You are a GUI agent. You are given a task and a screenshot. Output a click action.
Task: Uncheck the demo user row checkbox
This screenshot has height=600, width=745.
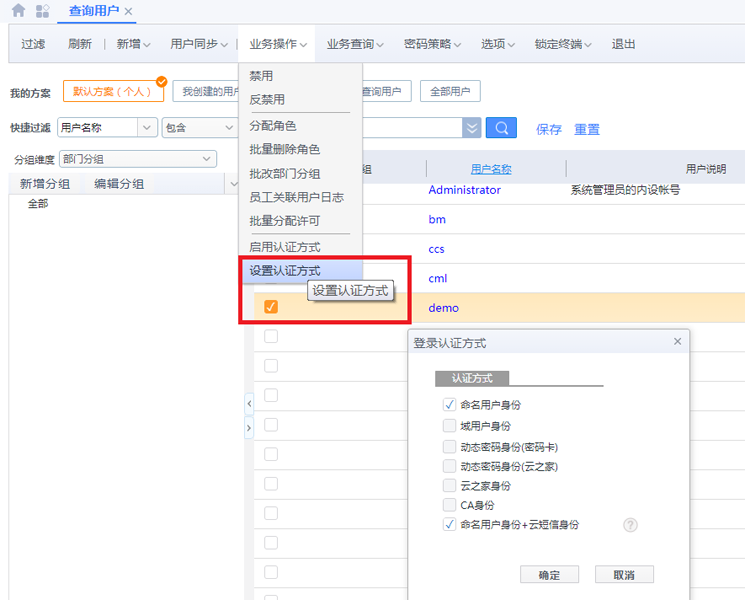point(271,308)
